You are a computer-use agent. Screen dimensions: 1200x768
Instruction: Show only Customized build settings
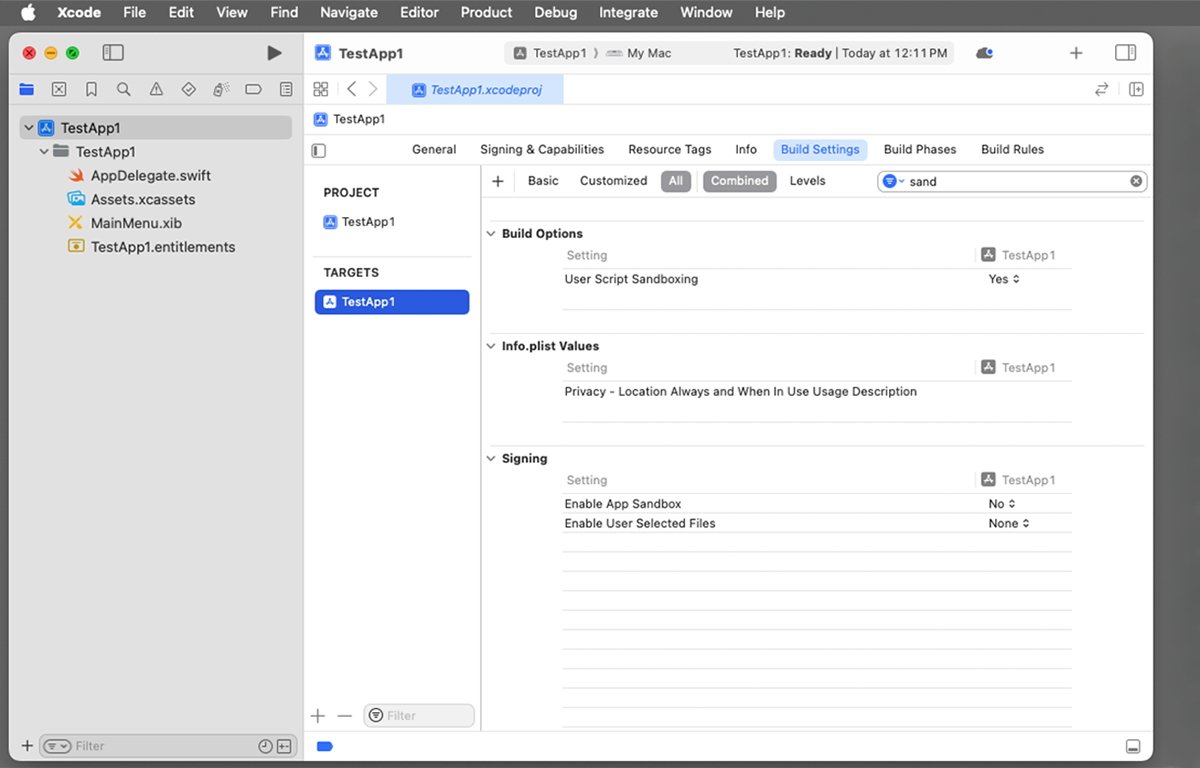613,181
